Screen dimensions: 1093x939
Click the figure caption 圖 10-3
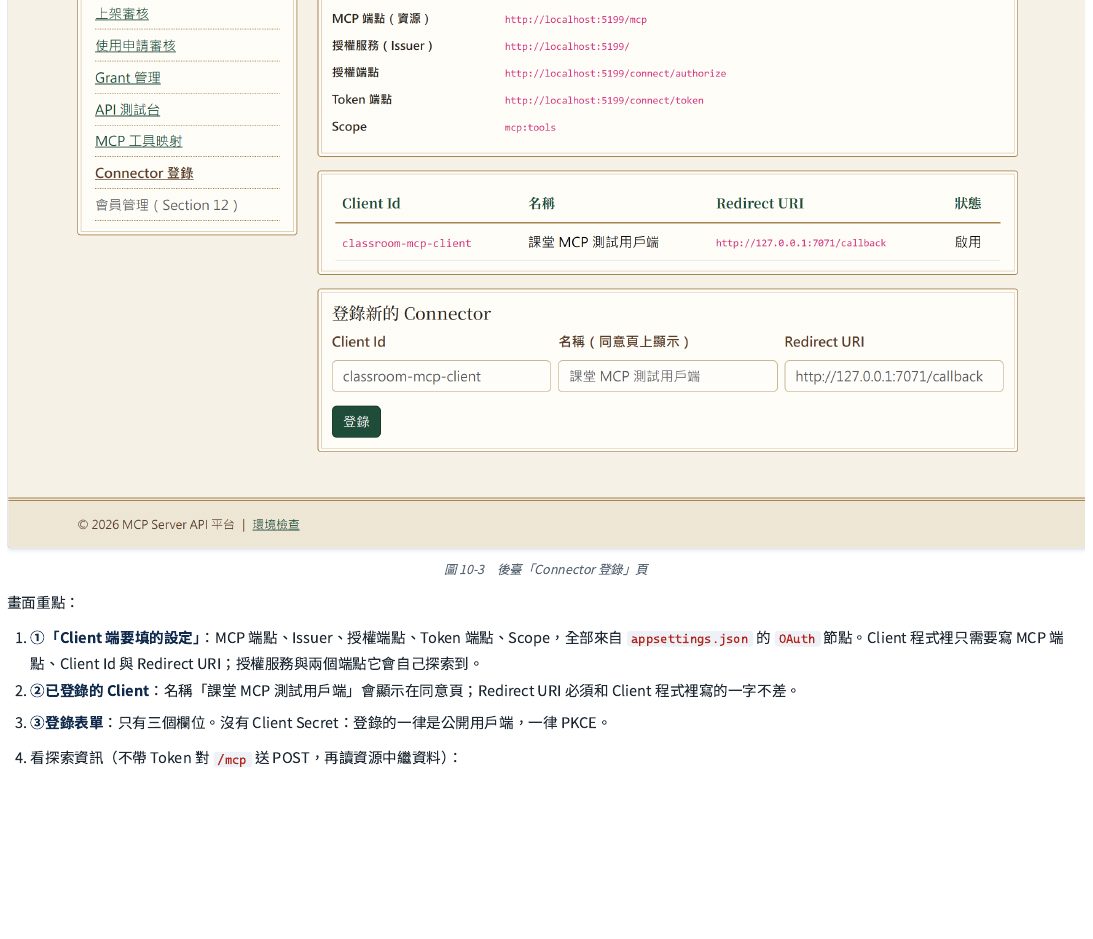[546, 570]
